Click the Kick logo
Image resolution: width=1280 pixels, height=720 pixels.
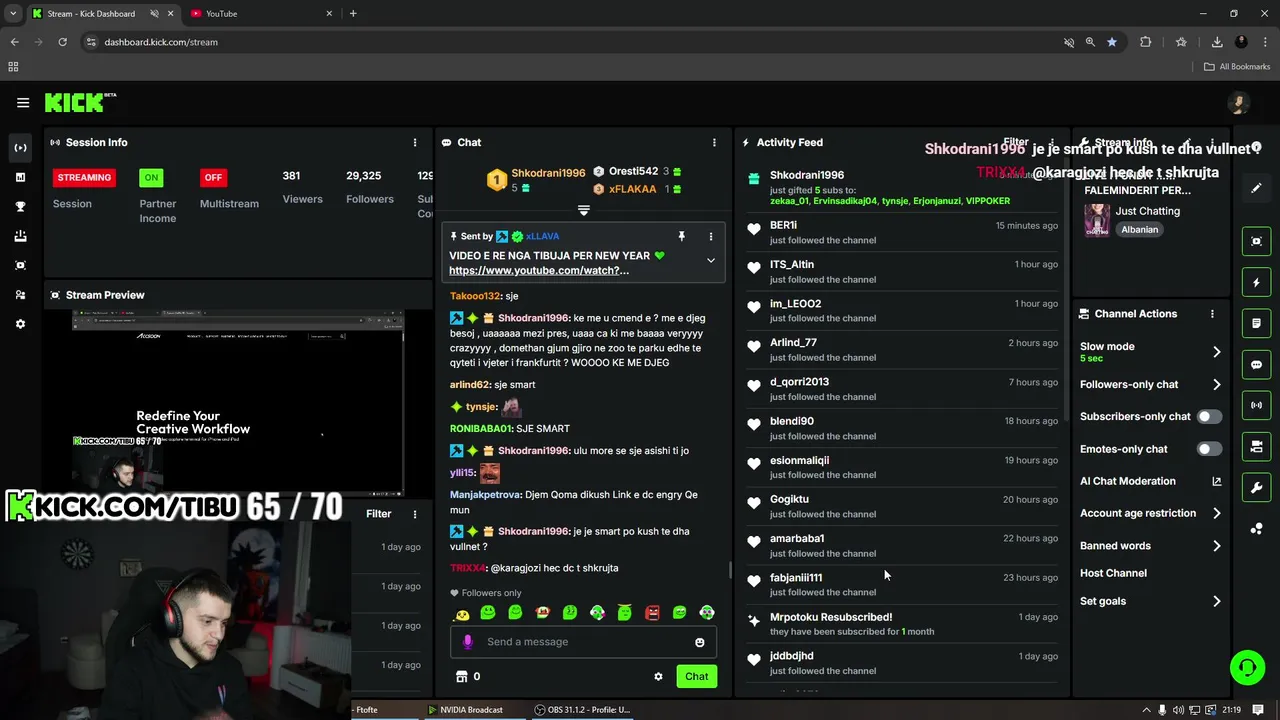pos(79,102)
